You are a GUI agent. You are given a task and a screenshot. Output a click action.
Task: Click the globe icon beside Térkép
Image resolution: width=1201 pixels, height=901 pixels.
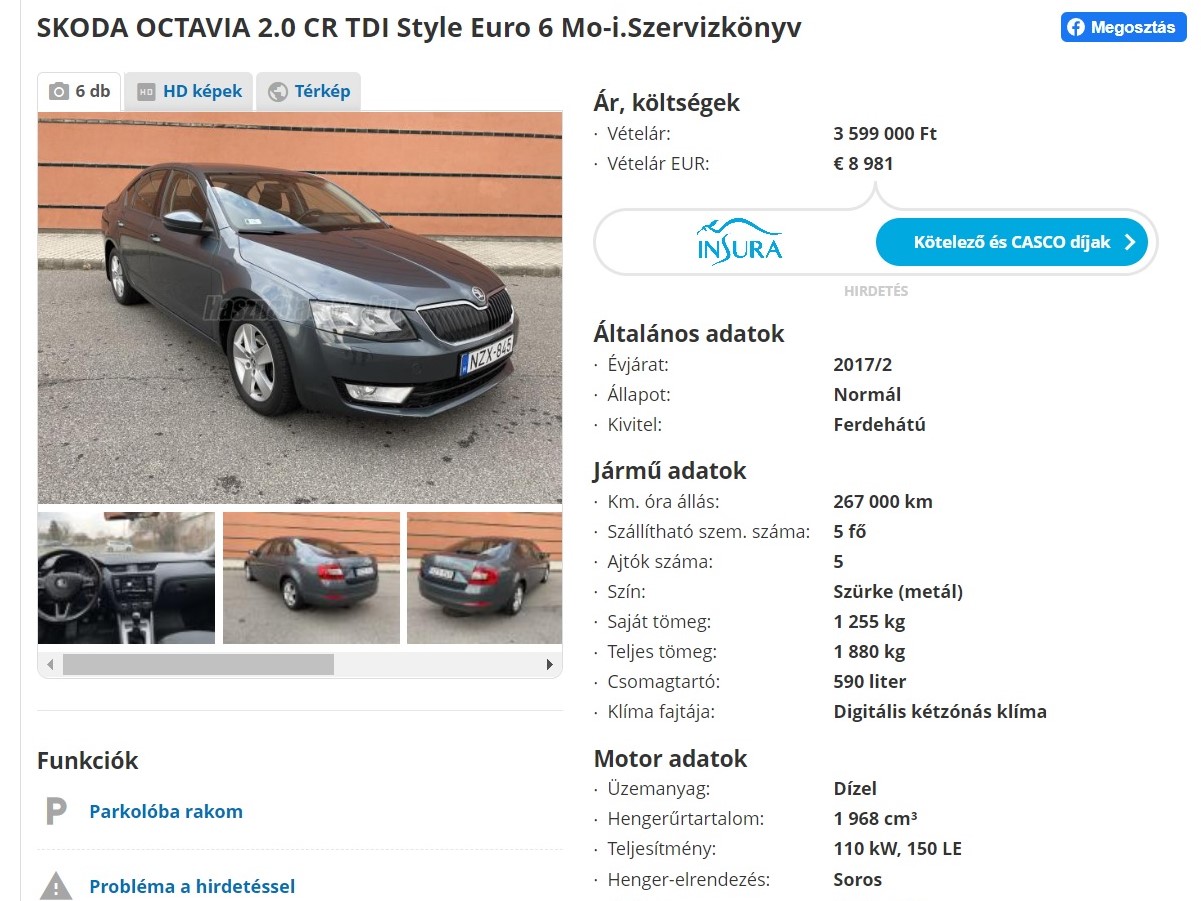(x=278, y=91)
